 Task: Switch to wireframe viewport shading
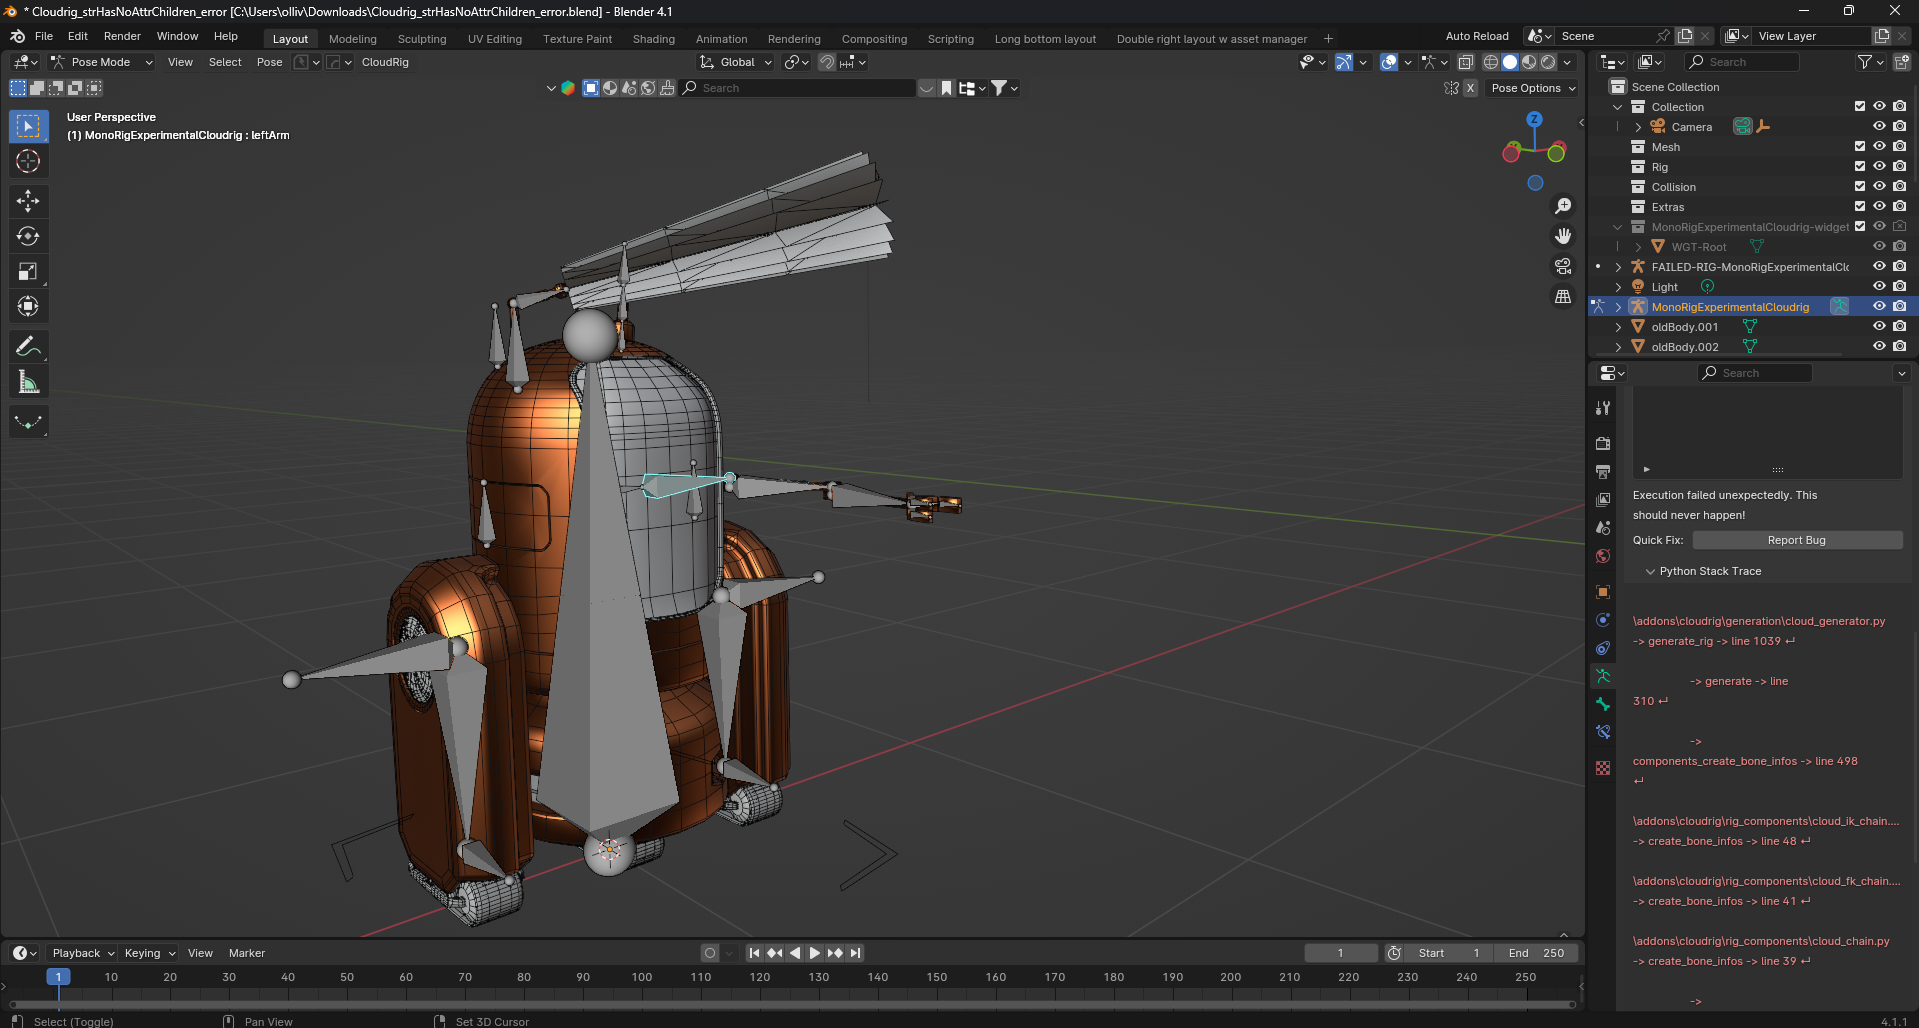click(x=1490, y=62)
